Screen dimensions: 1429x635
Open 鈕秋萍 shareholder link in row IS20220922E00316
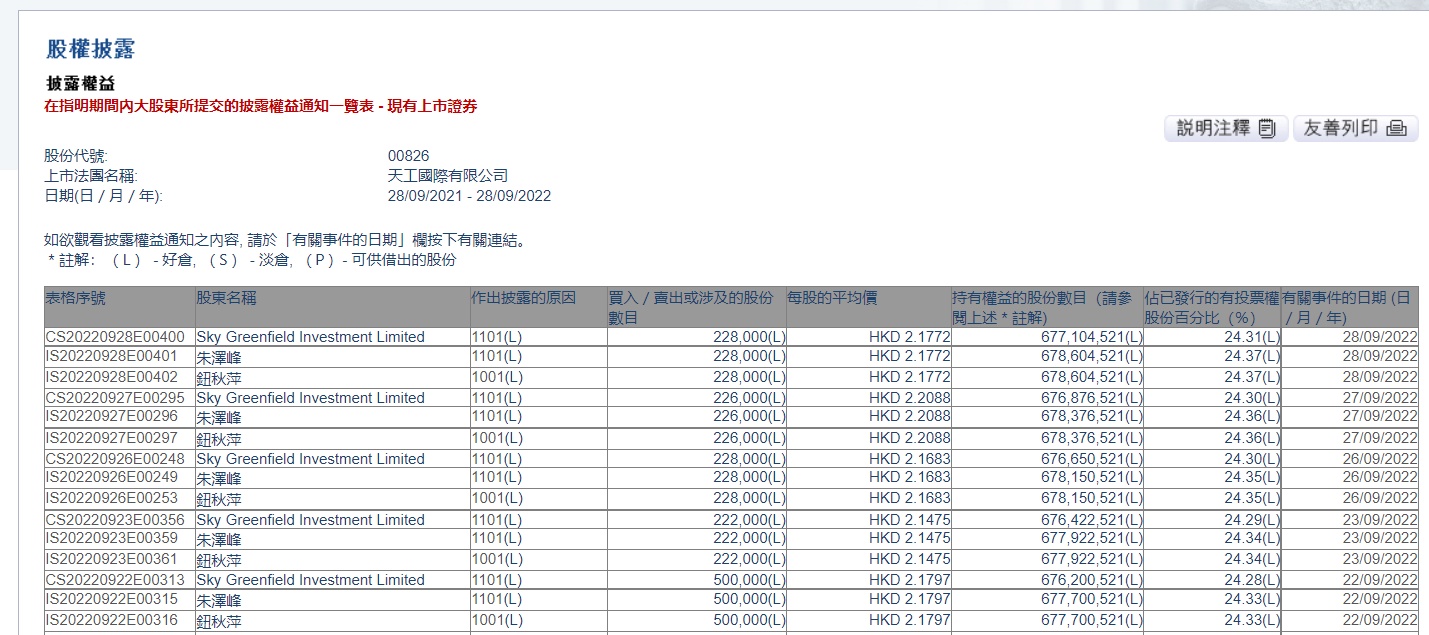click(219, 621)
